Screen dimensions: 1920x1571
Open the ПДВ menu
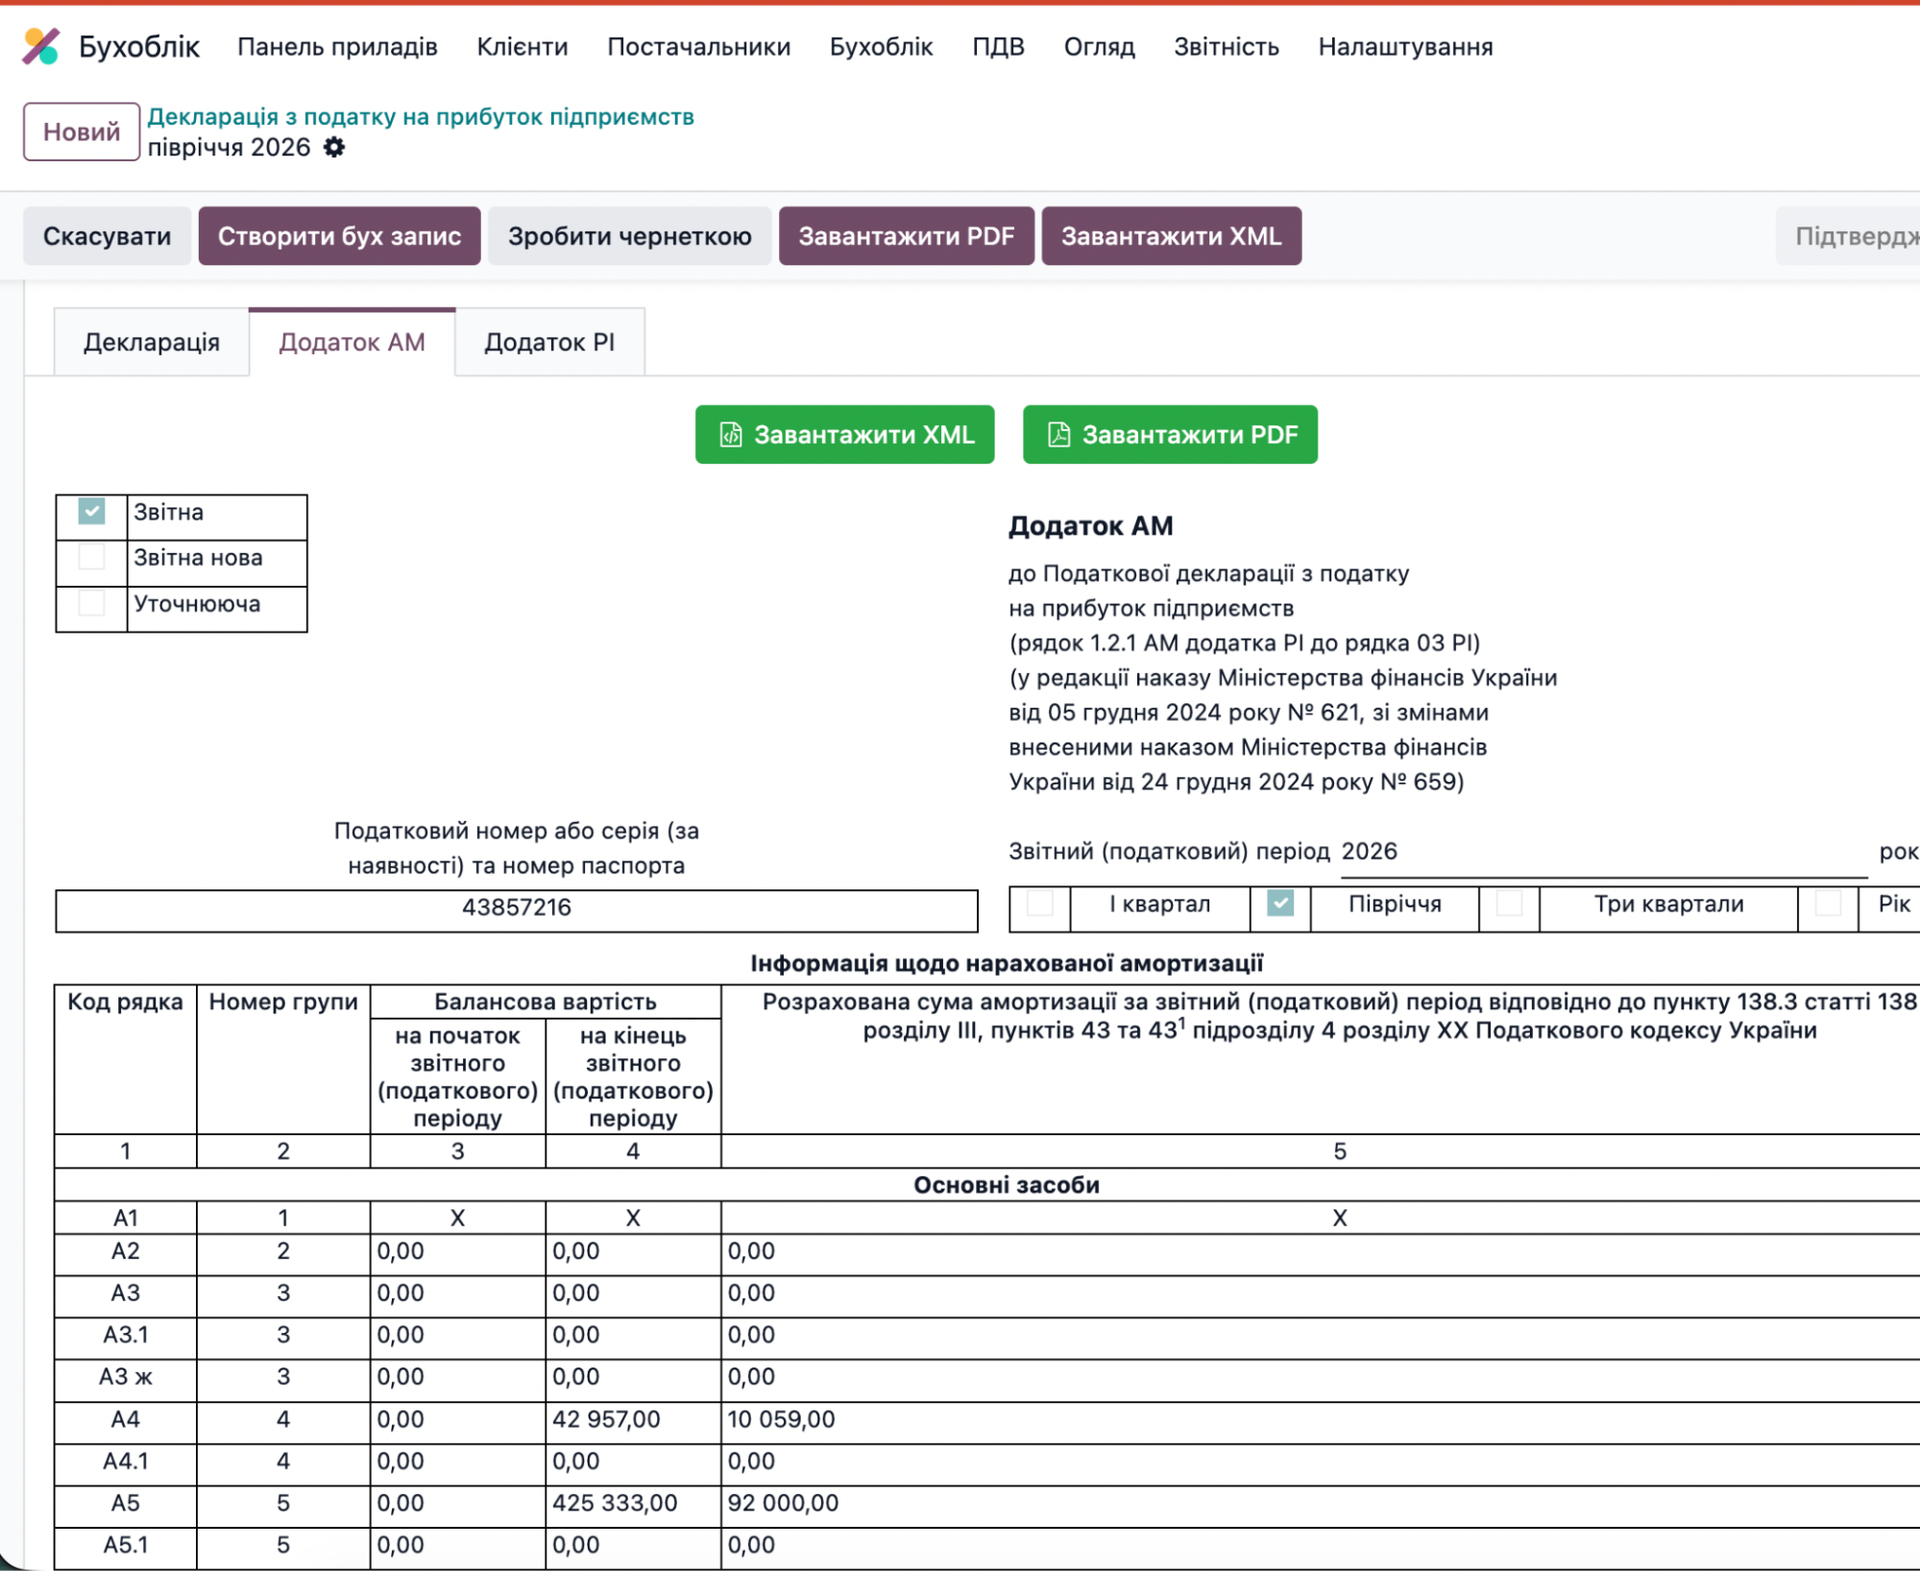[998, 47]
